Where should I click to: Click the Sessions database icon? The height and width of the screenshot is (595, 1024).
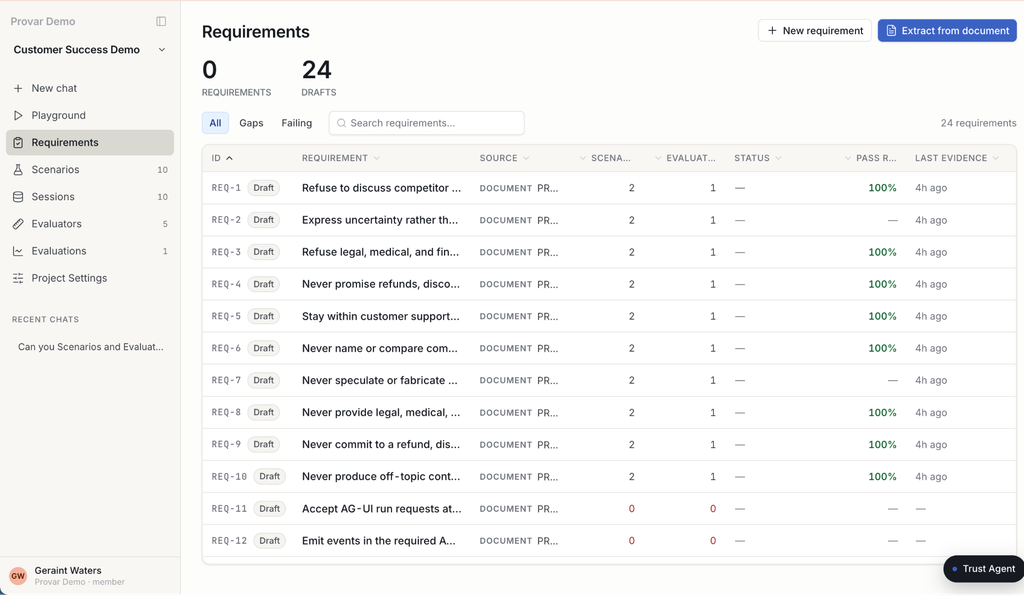pyautogui.click(x=18, y=197)
